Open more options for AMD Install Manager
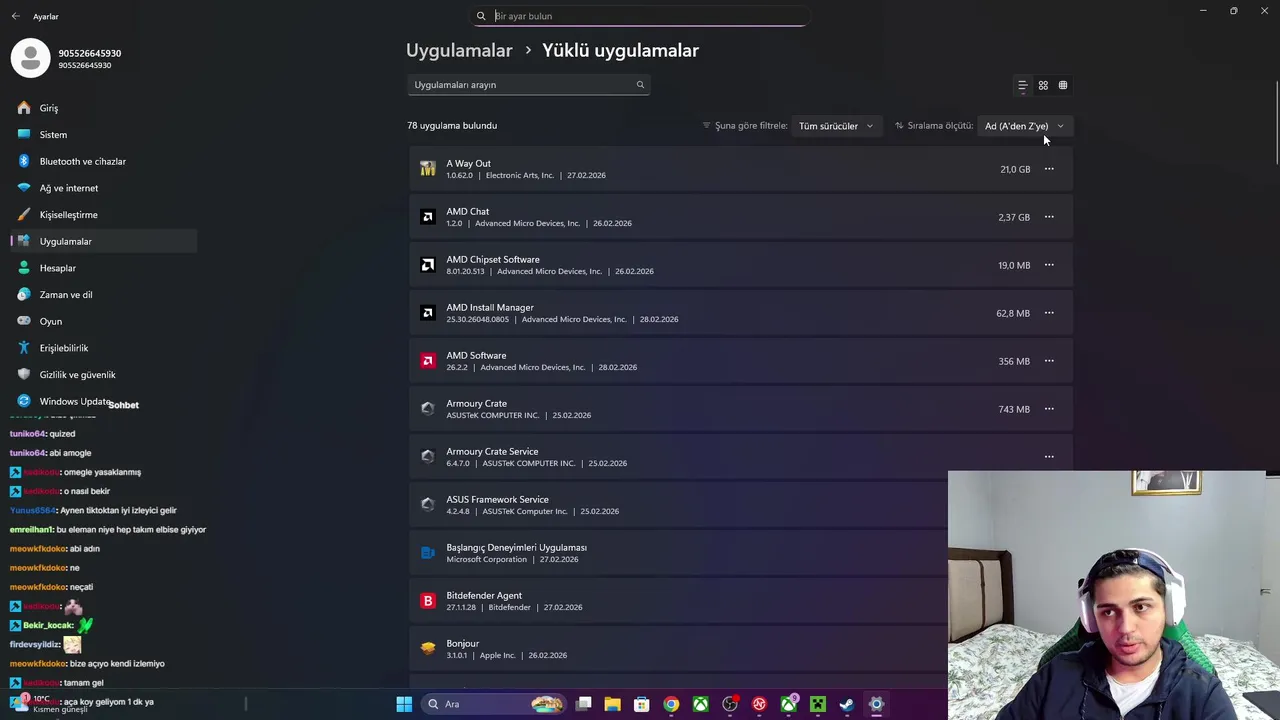The width and height of the screenshot is (1280, 720). click(1049, 313)
